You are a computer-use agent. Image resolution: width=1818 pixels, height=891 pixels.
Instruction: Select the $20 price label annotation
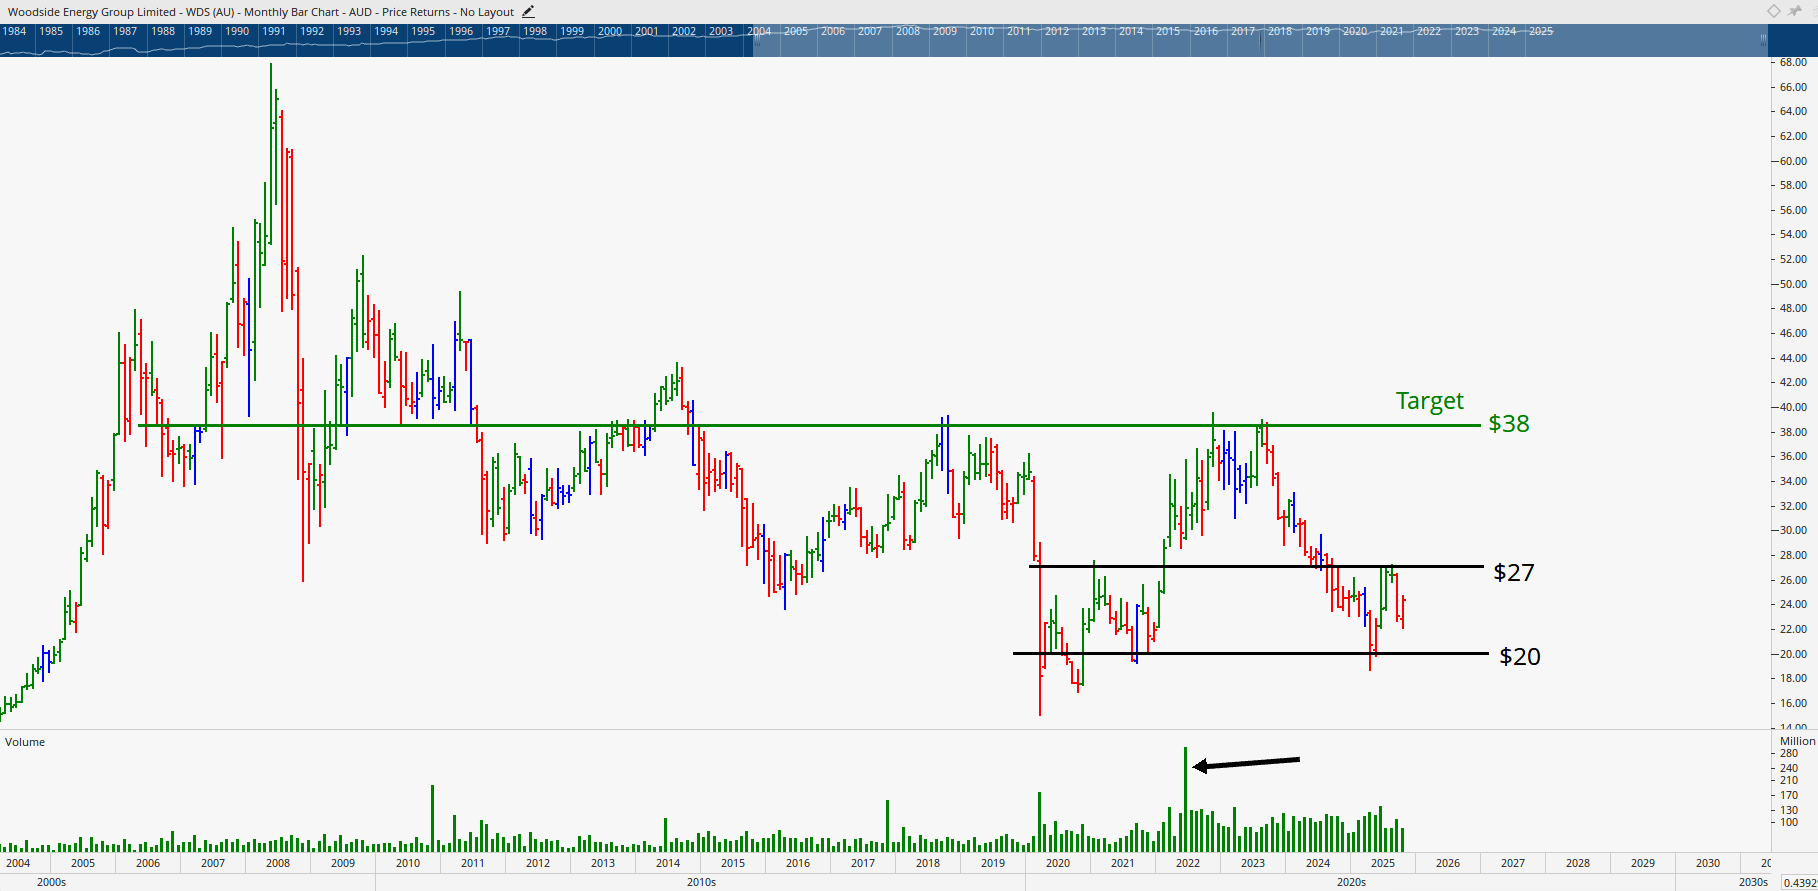[x=1520, y=656]
